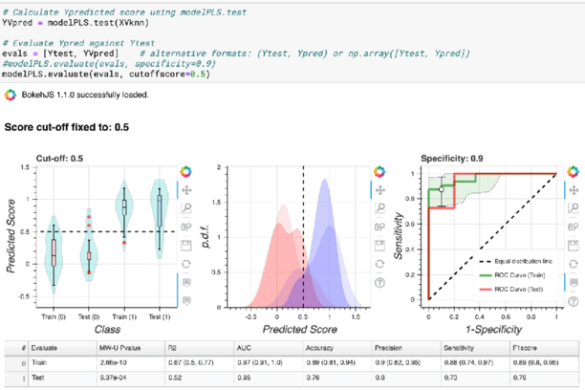Toggle Hover tool on ROC plot toolbar
The image size is (585, 390).
point(573,283)
